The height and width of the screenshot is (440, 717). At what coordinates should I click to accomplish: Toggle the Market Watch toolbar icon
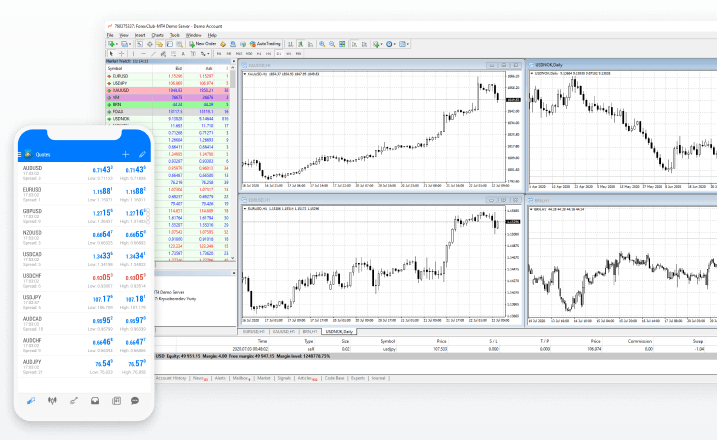tap(139, 44)
